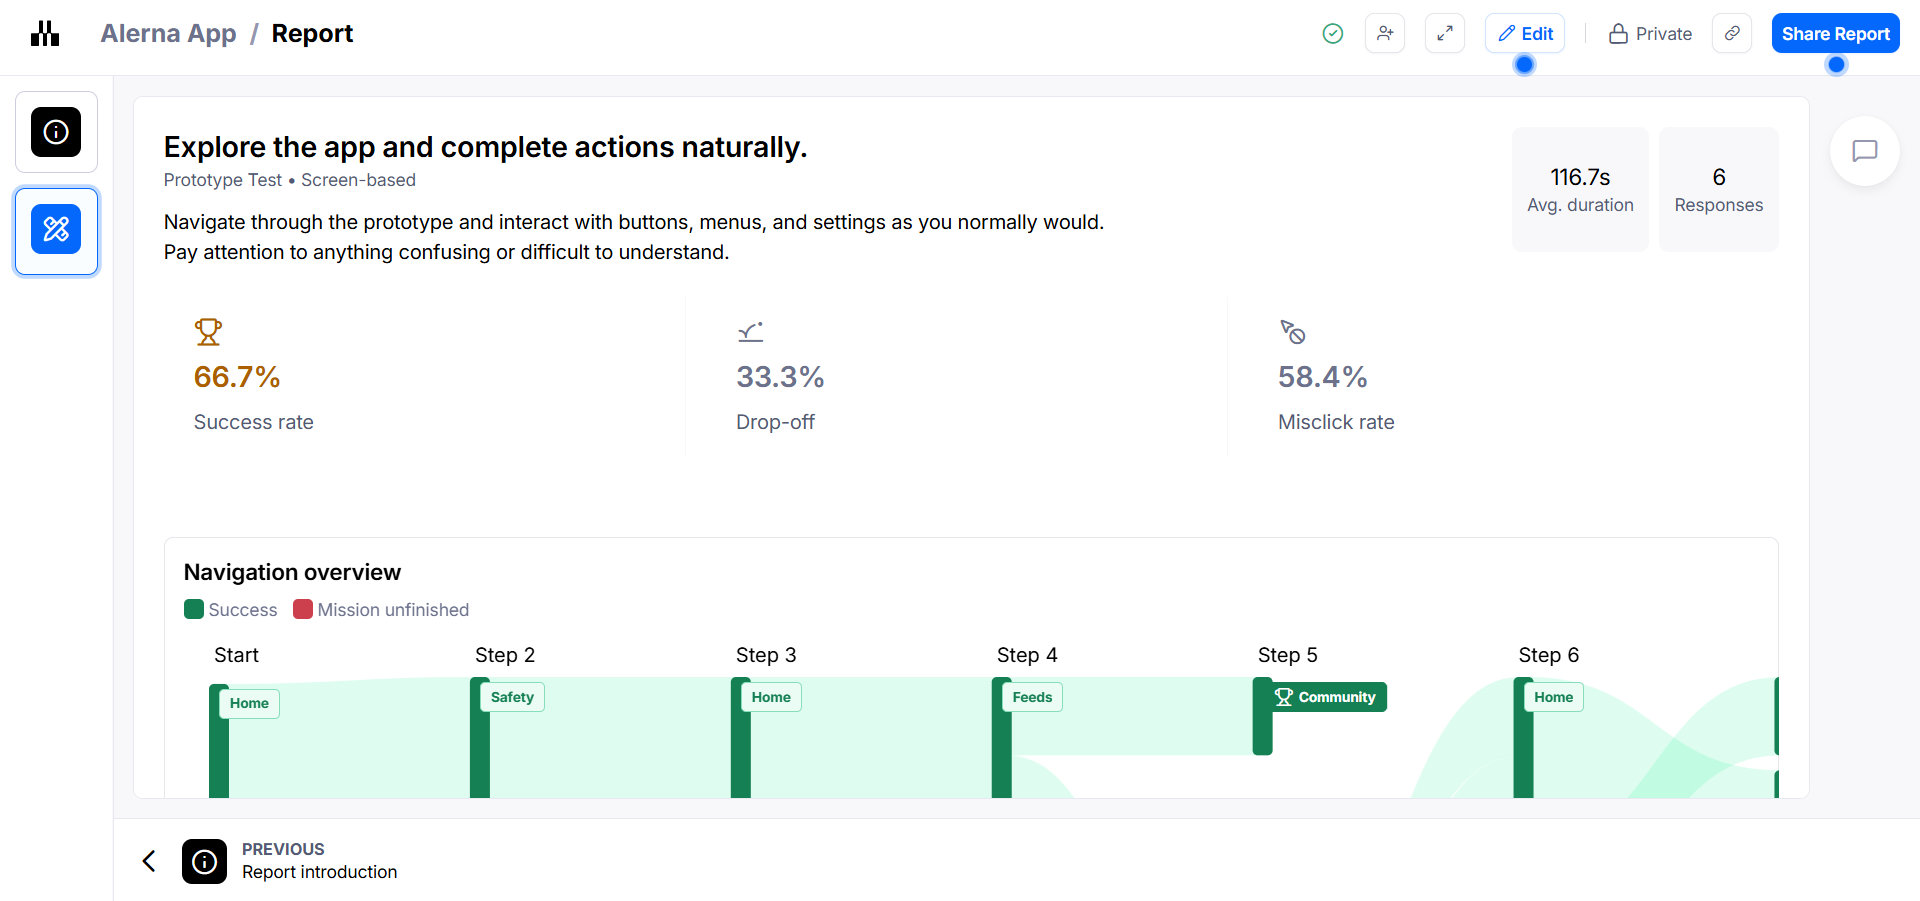The image size is (1920, 901).
Task: Toggle the Private visibility setting
Action: pos(1650,33)
